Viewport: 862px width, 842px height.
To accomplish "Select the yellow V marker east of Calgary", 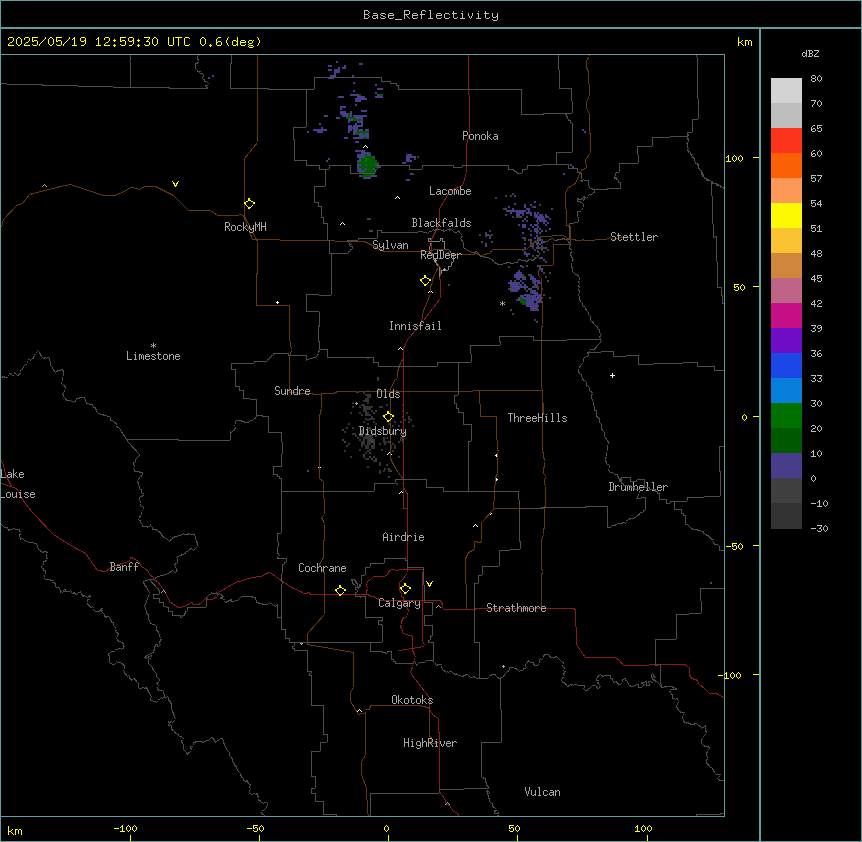I will point(429,584).
